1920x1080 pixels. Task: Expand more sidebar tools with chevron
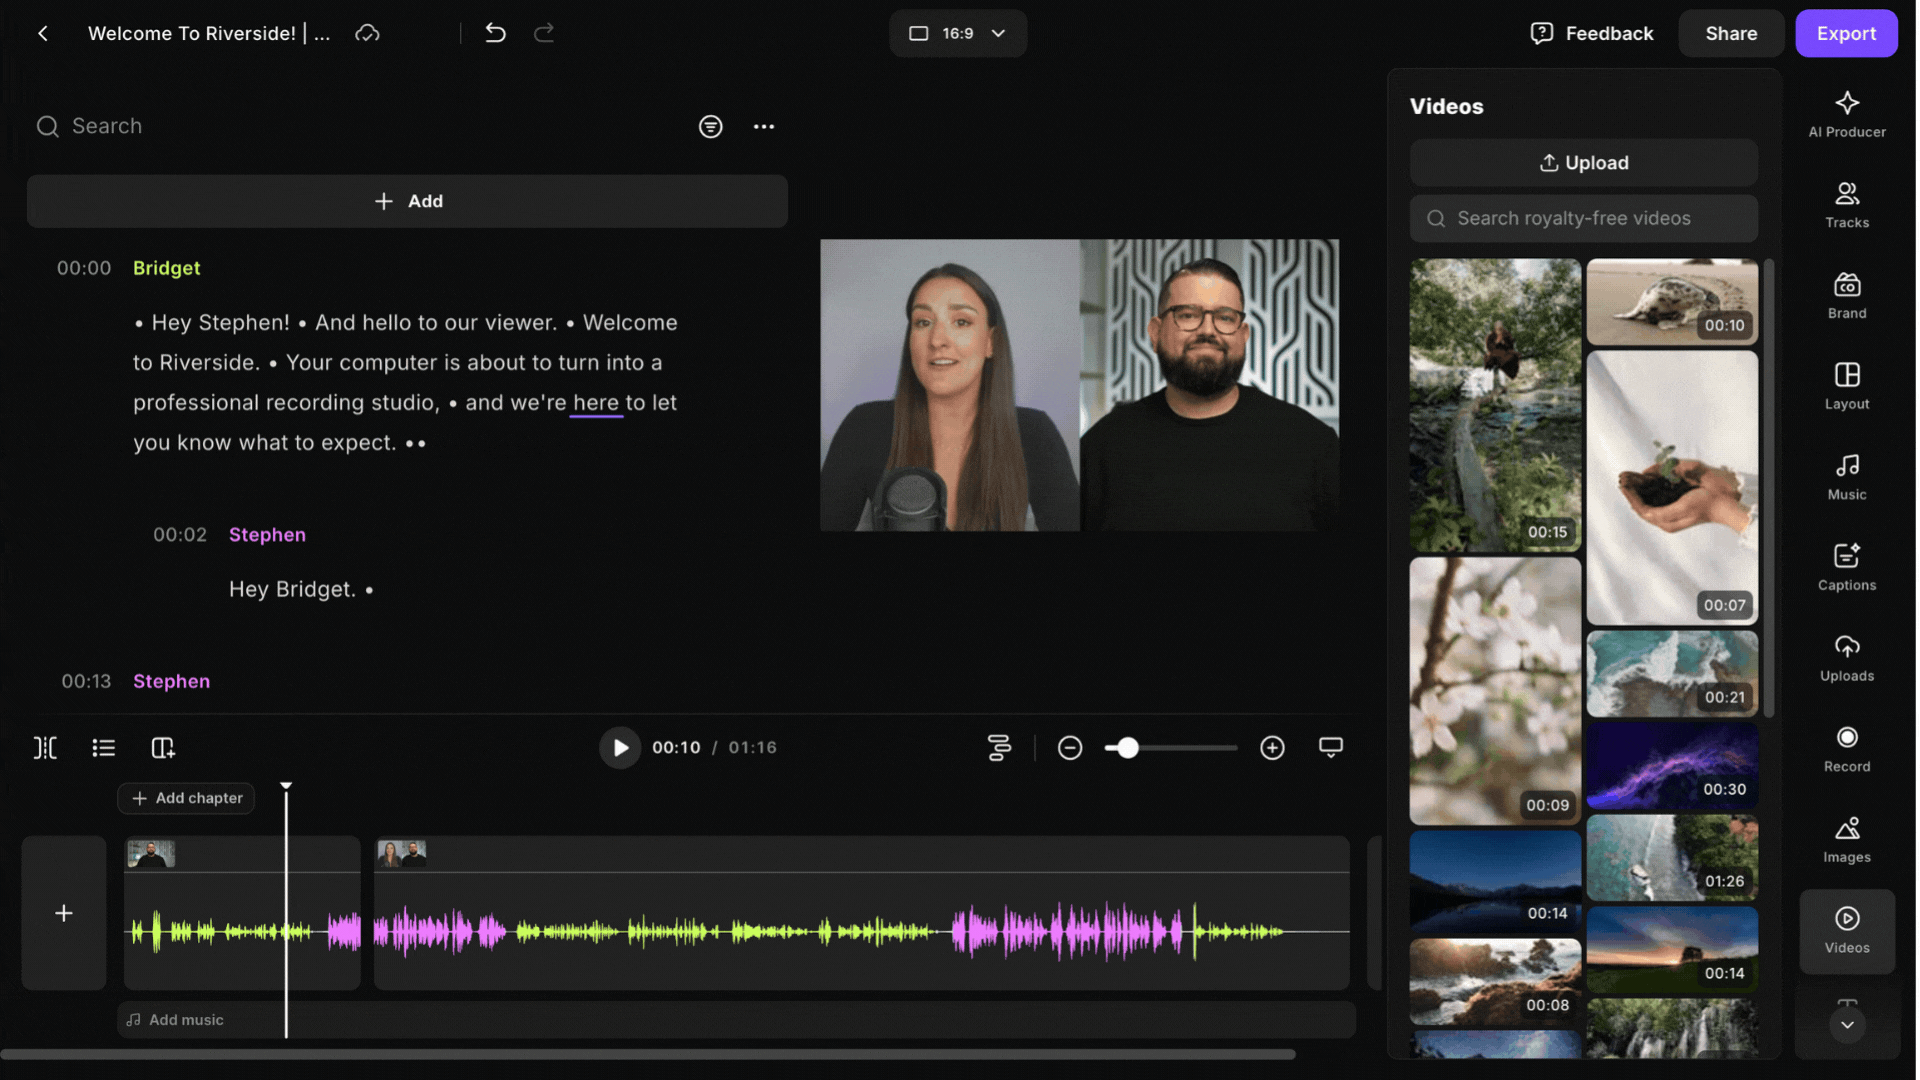click(x=1846, y=1025)
